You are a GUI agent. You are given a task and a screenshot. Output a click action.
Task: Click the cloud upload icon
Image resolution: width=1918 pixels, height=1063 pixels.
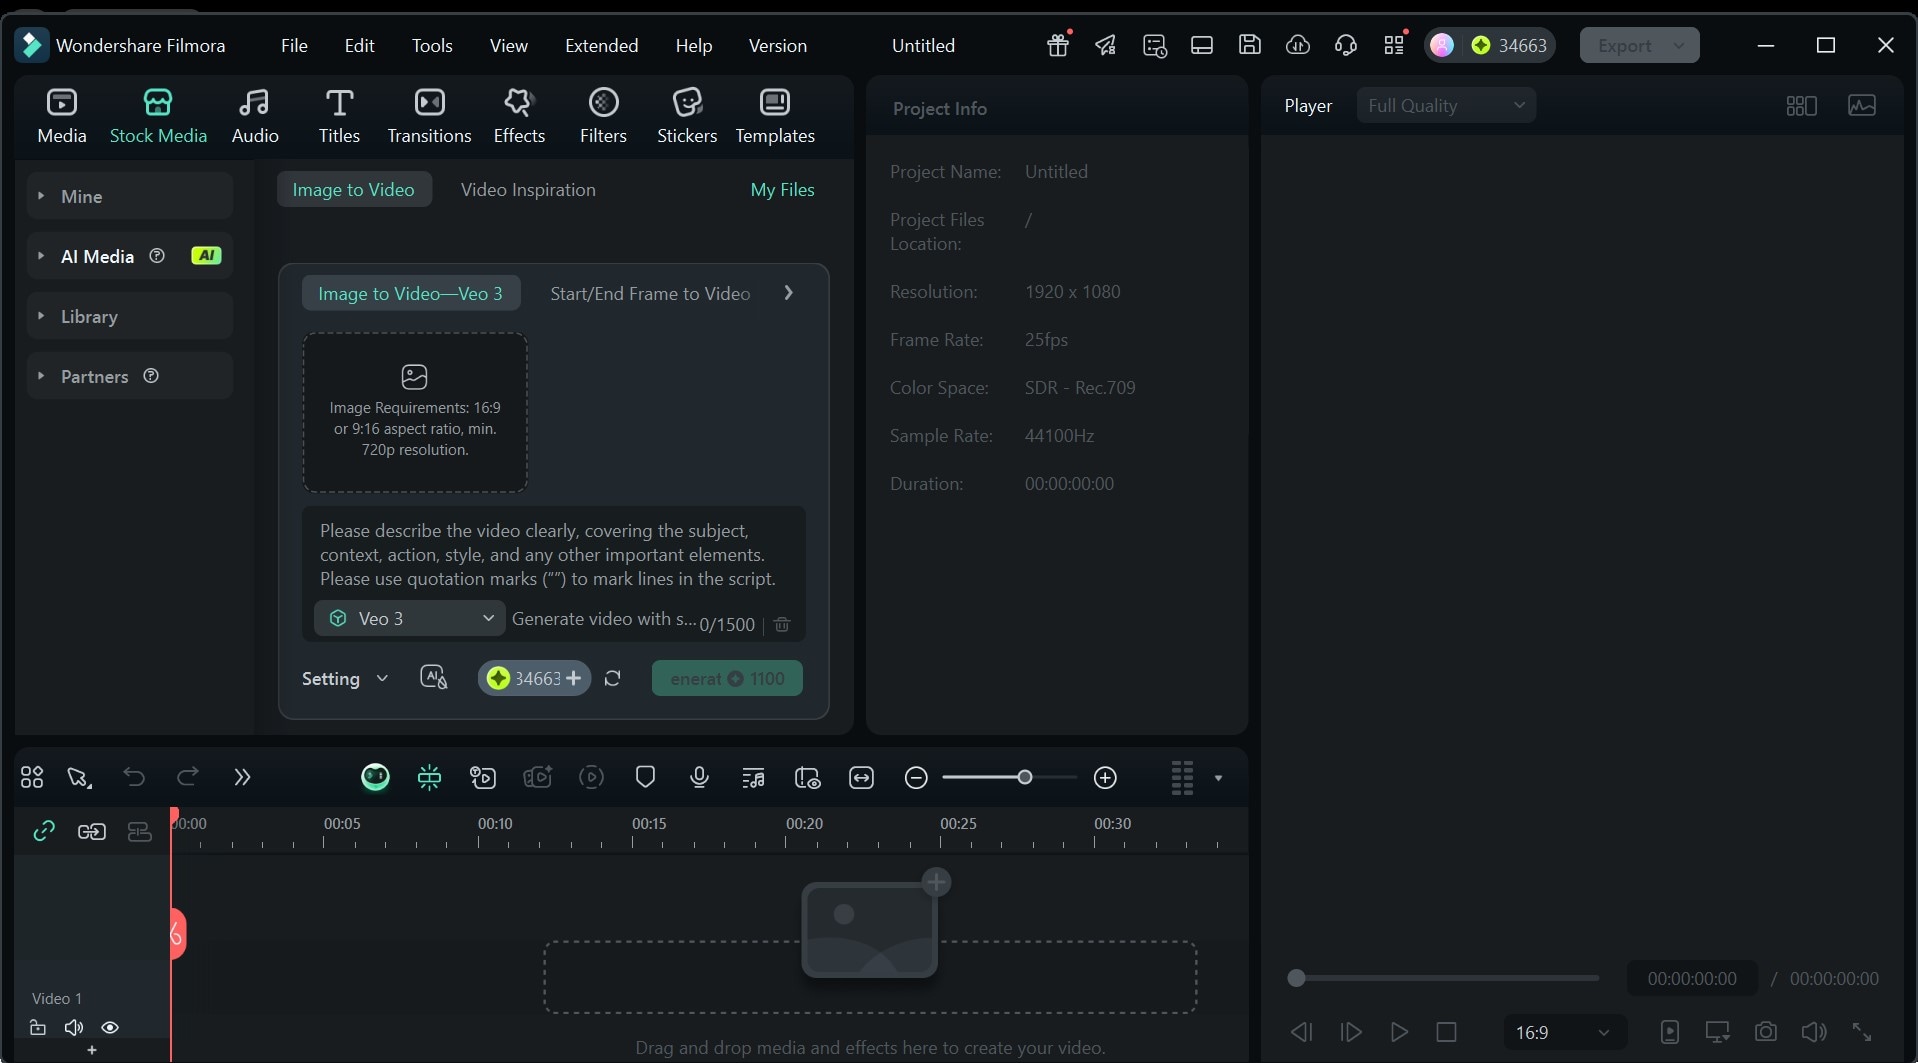point(1298,45)
